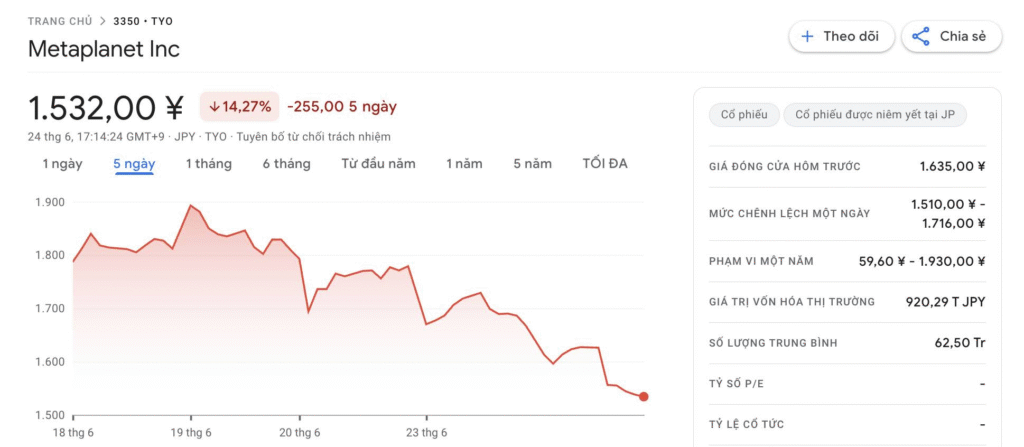
Task: Show the 5 năm range
Action: [x=532, y=164]
